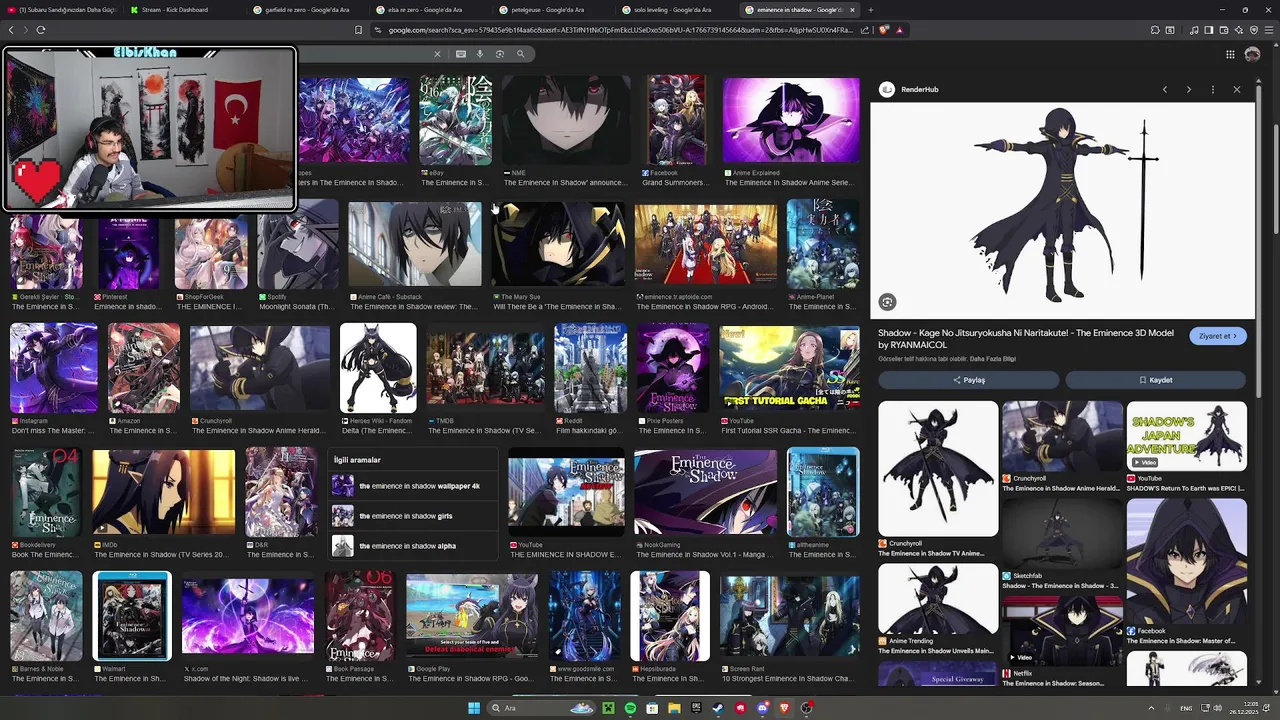Click the taskbar Ara search box

coord(541,708)
